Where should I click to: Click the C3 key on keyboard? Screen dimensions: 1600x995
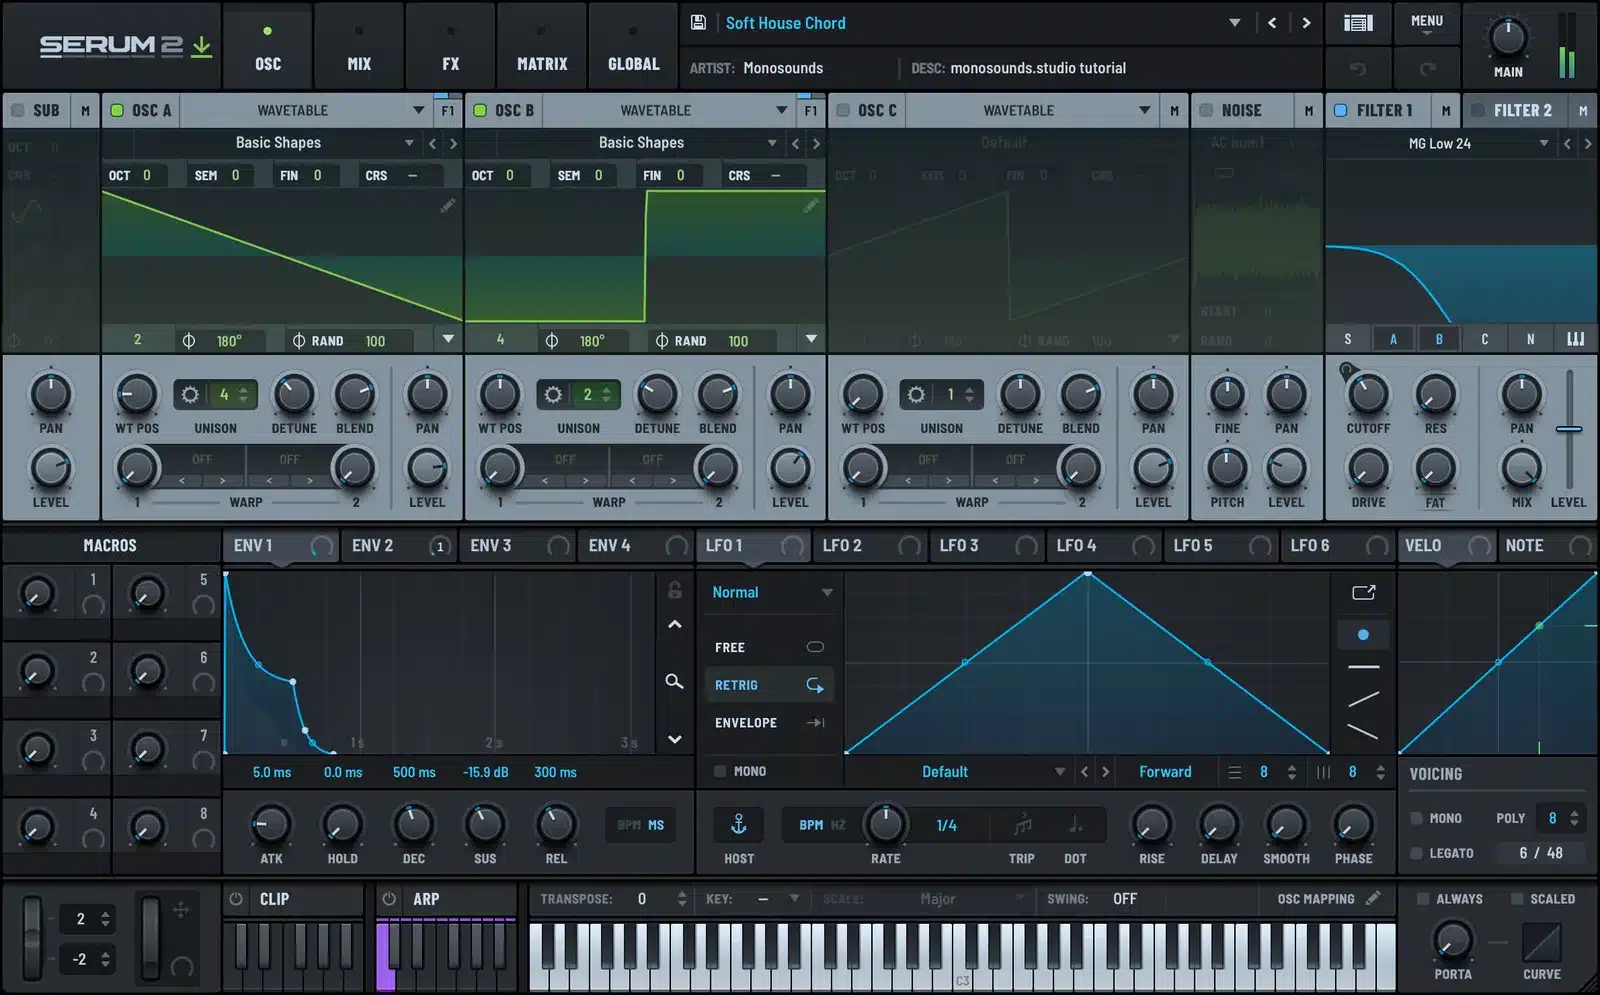[962, 958]
